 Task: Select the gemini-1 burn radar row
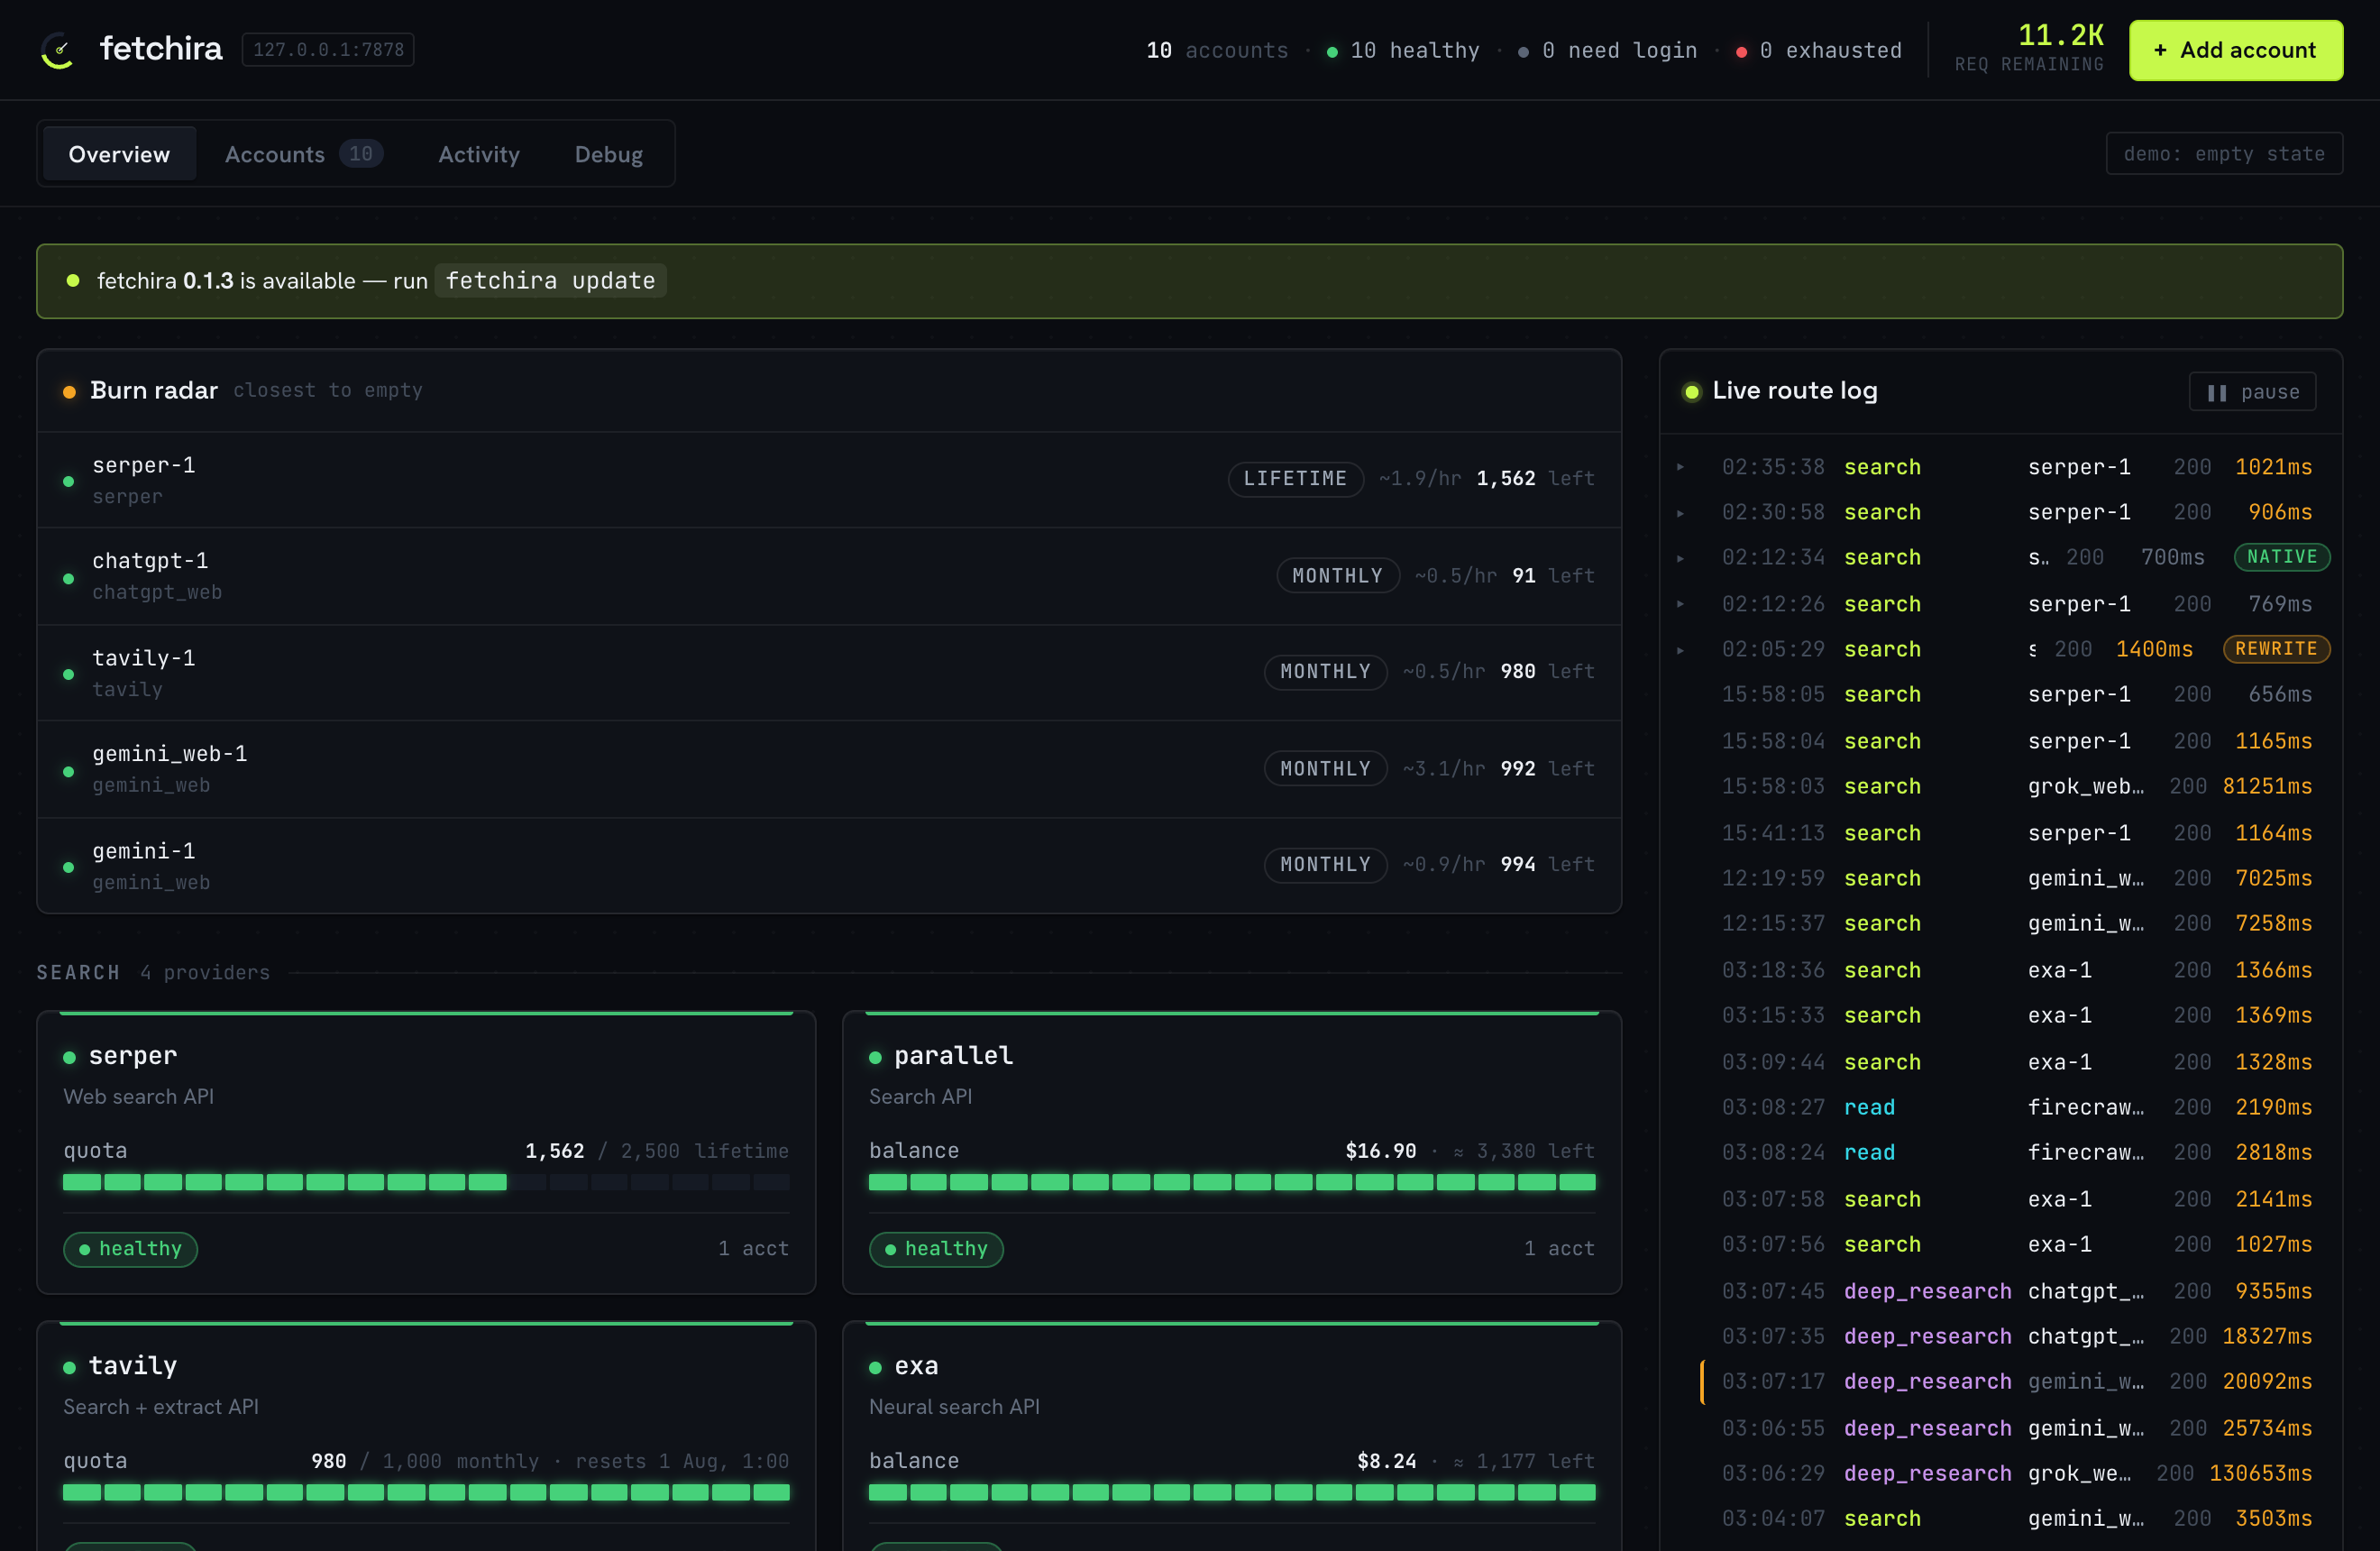click(x=829, y=866)
